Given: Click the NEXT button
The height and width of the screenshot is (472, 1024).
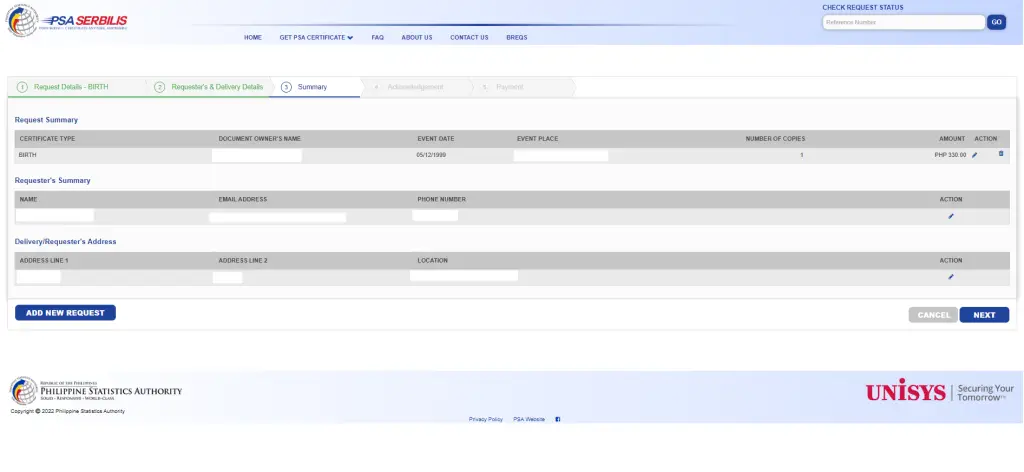Looking at the screenshot, I should pyautogui.click(x=984, y=315).
